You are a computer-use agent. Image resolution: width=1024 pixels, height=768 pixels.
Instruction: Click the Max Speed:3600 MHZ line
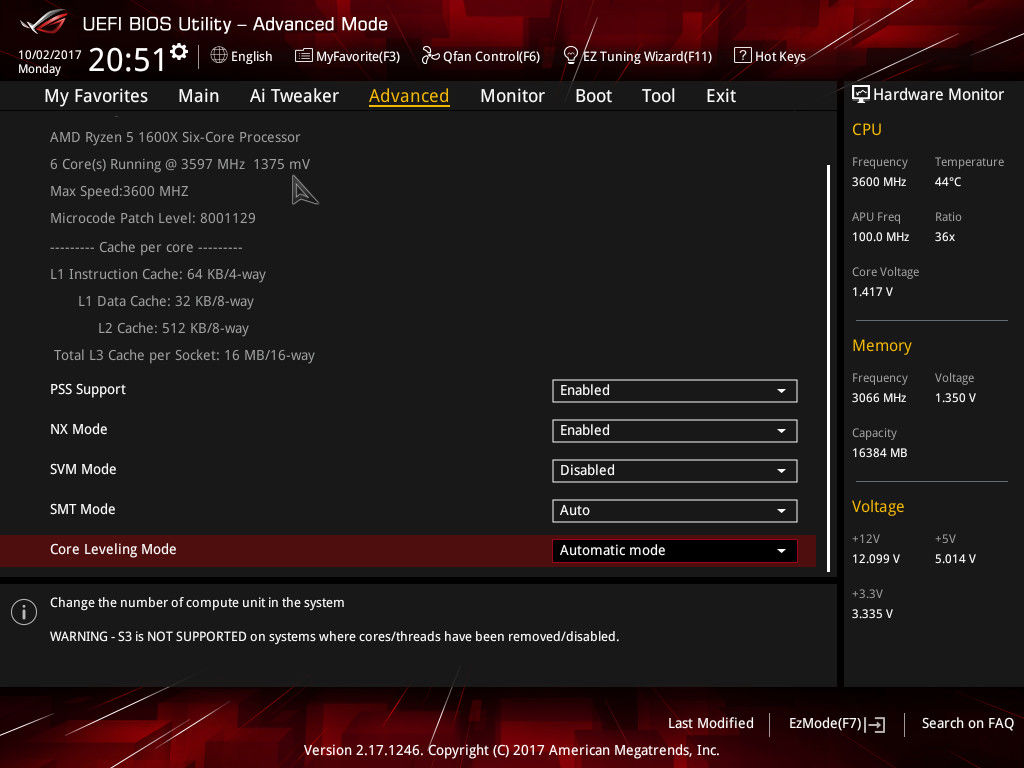119,191
